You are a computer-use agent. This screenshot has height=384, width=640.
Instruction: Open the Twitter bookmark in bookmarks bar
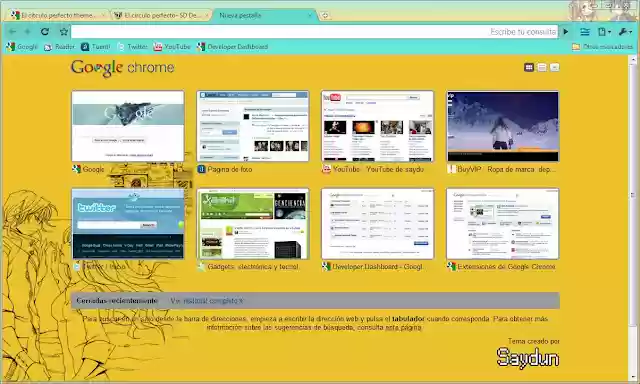pyautogui.click(x=132, y=47)
